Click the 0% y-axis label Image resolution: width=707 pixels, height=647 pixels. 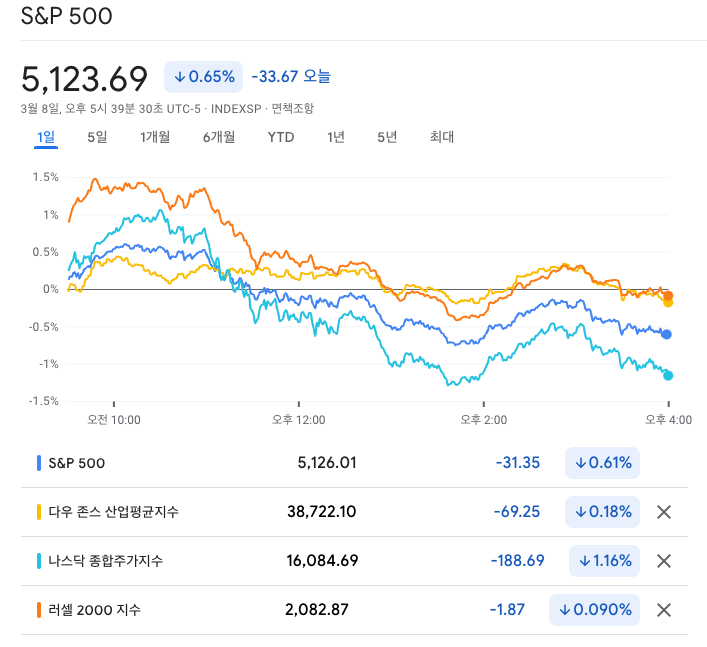[x=50, y=289]
